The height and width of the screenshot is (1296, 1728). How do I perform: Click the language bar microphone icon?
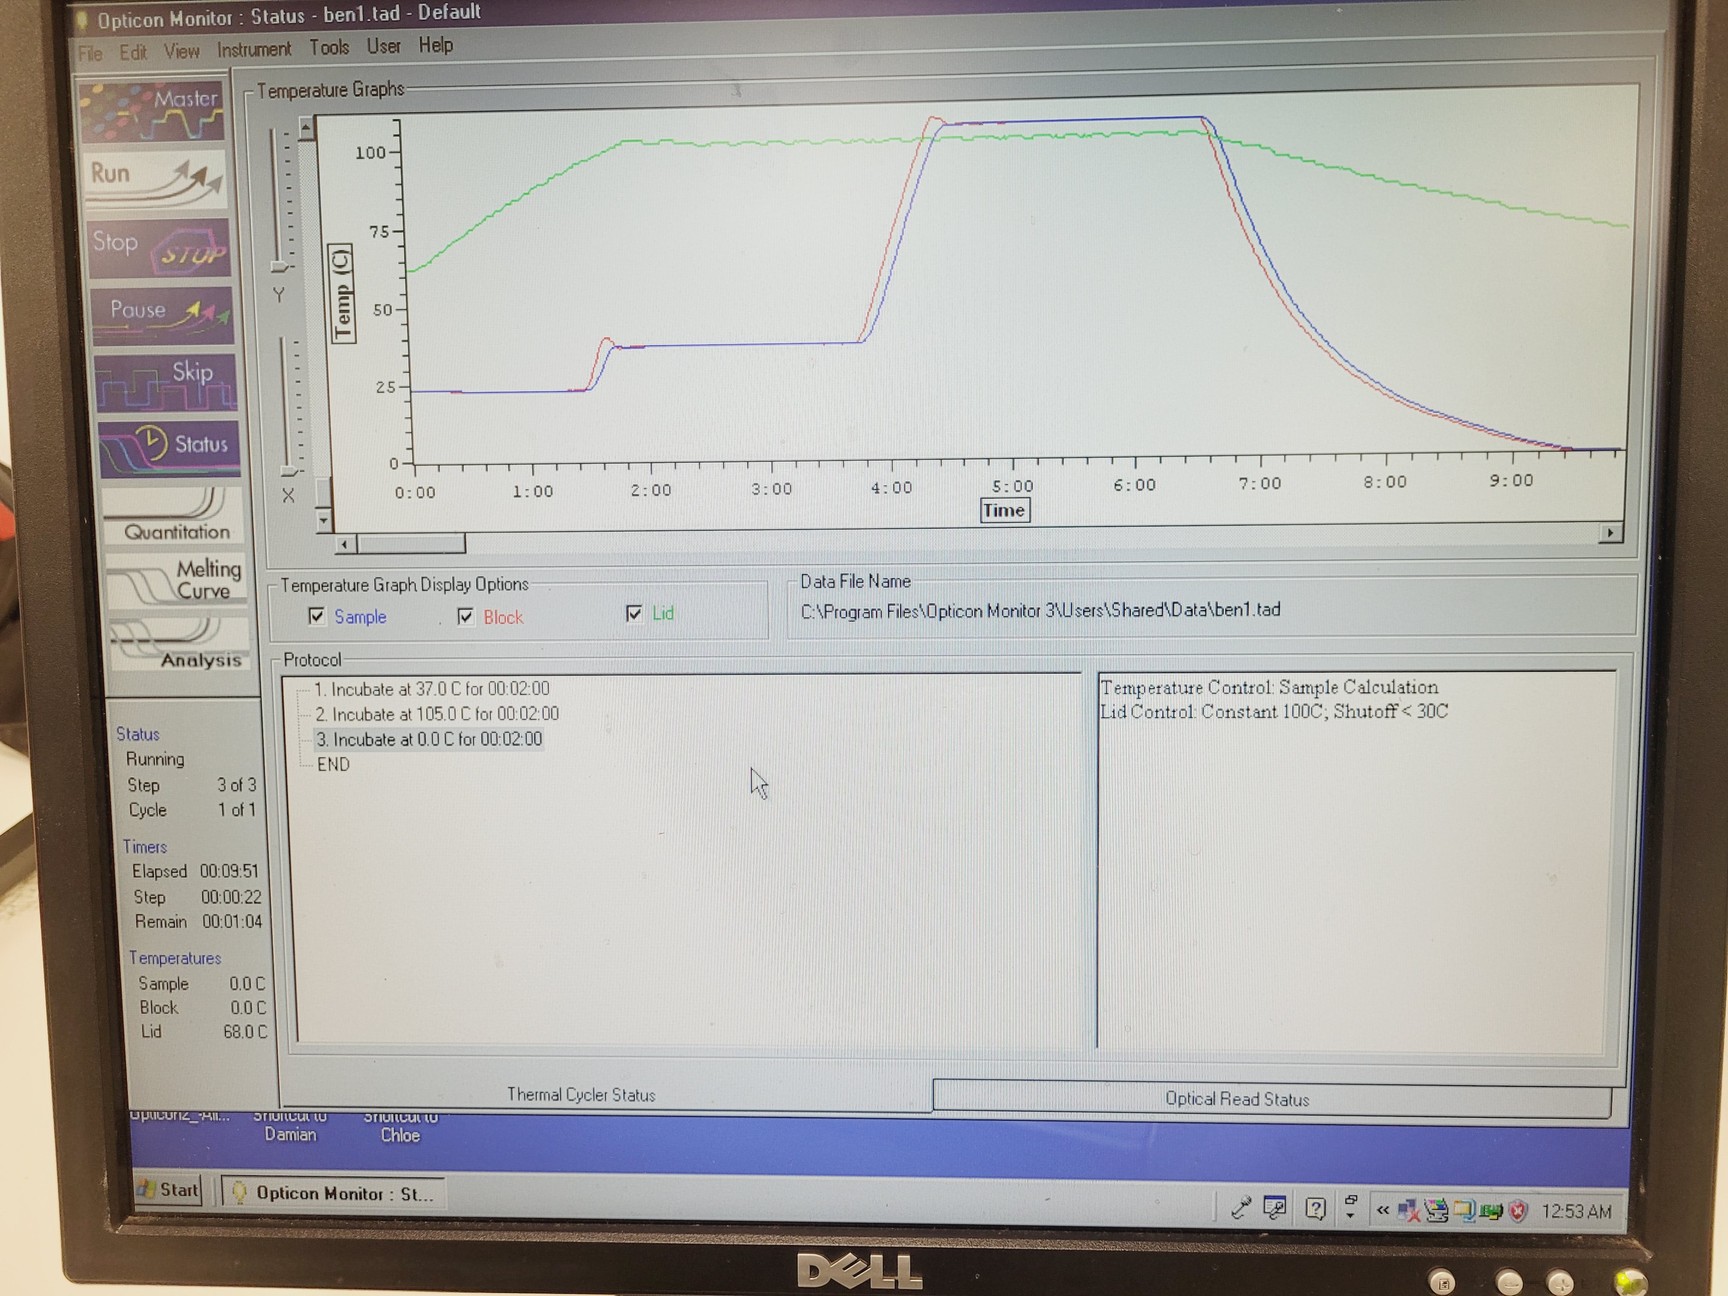click(1241, 1208)
